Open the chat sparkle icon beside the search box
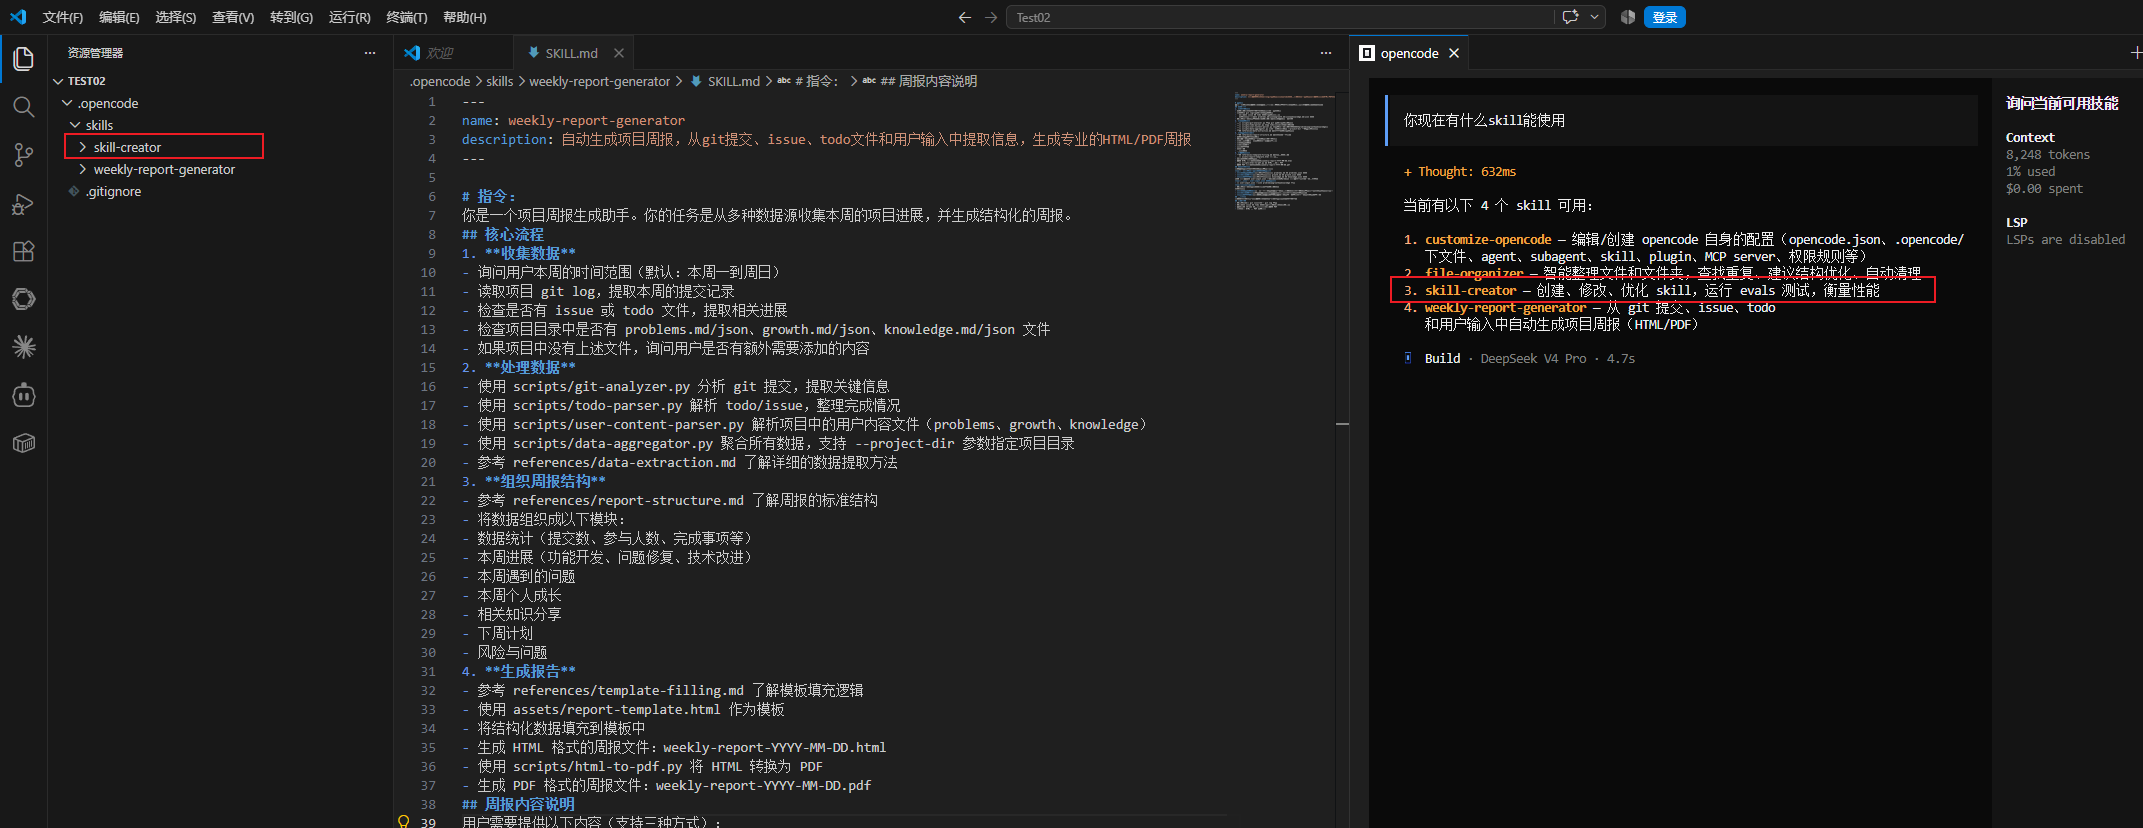The height and width of the screenshot is (828, 2143). (x=1570, y=17)
